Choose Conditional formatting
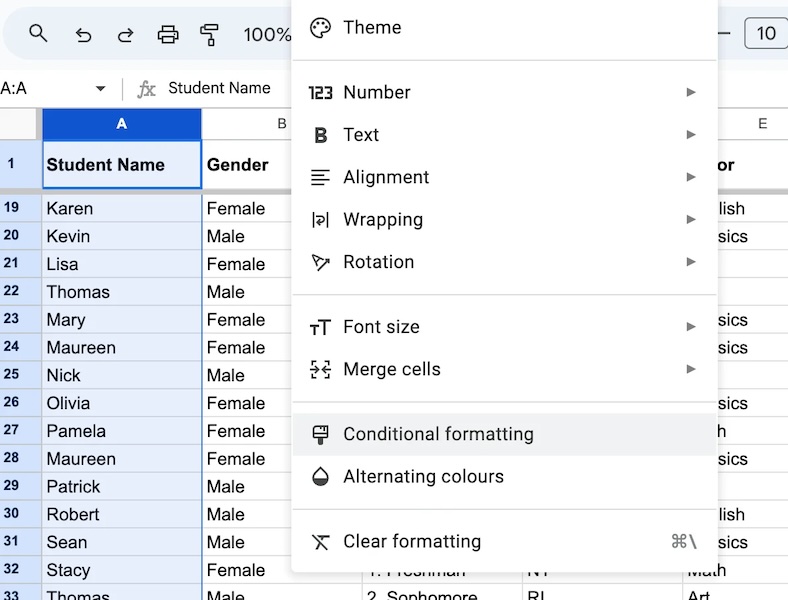This screenshot has height=600, width=788. click(x=504, y=434)
